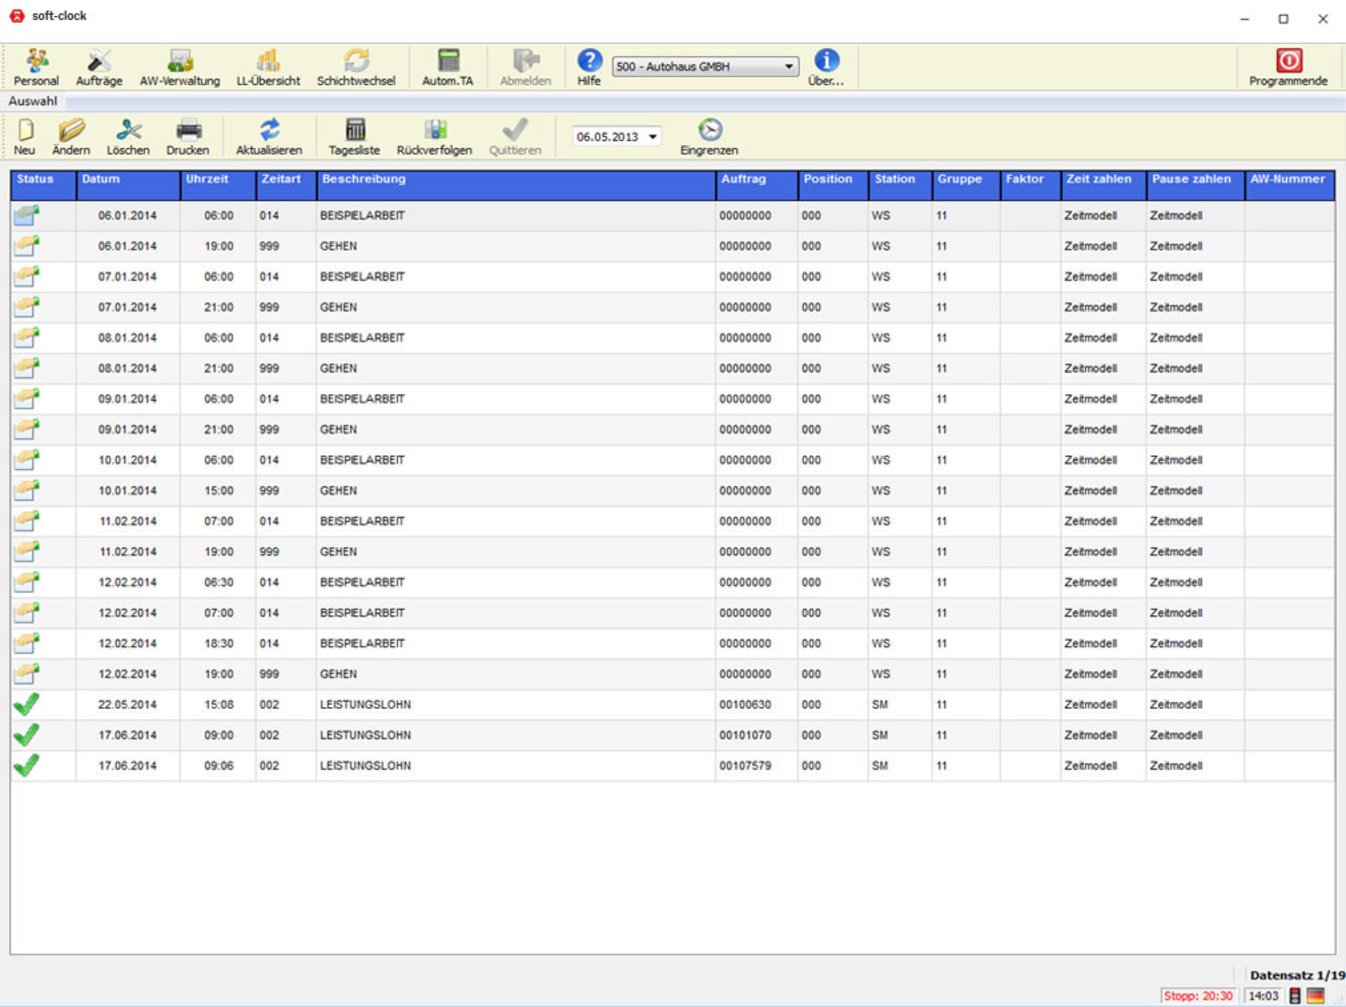Click the Quittieren checkmark icon

point(515,129)
